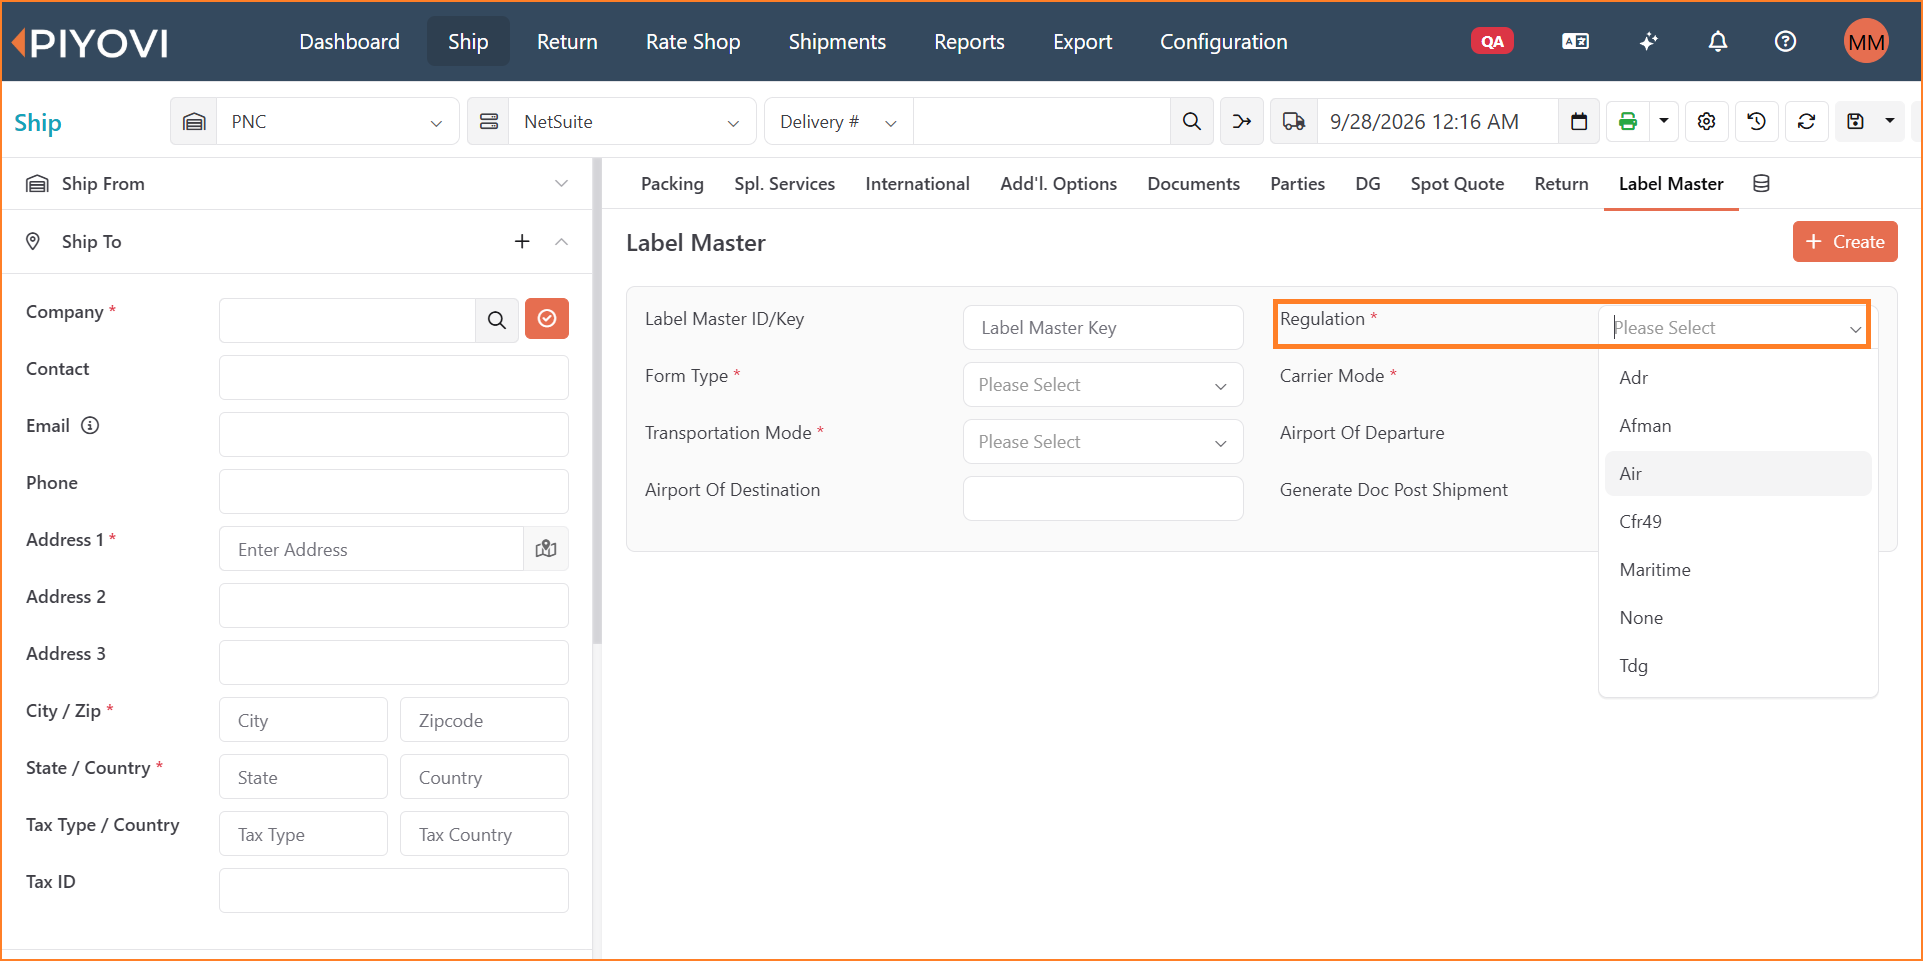Screen dimensions: 1923x961
Task: Open the print options dropdown arrow
Action: [1664, 122]
